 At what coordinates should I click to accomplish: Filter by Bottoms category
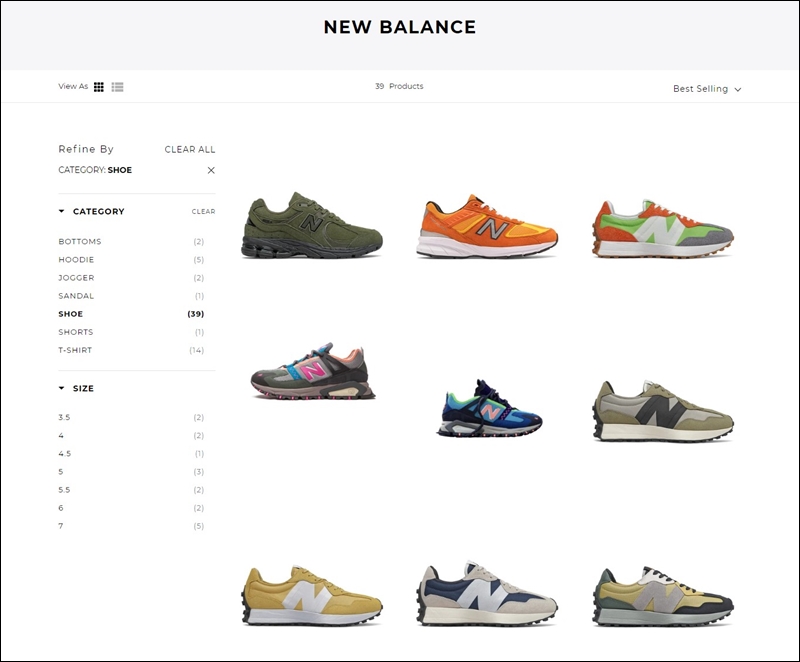80,241
